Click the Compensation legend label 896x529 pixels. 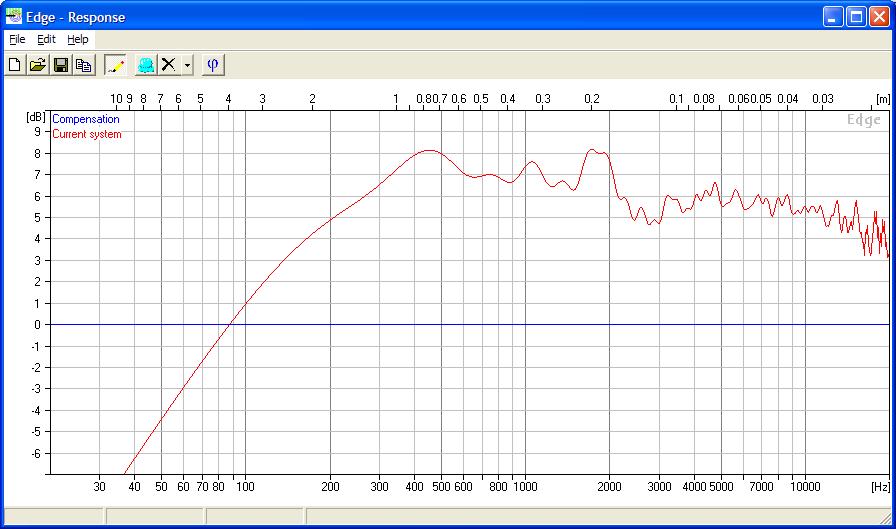[86, 119]
